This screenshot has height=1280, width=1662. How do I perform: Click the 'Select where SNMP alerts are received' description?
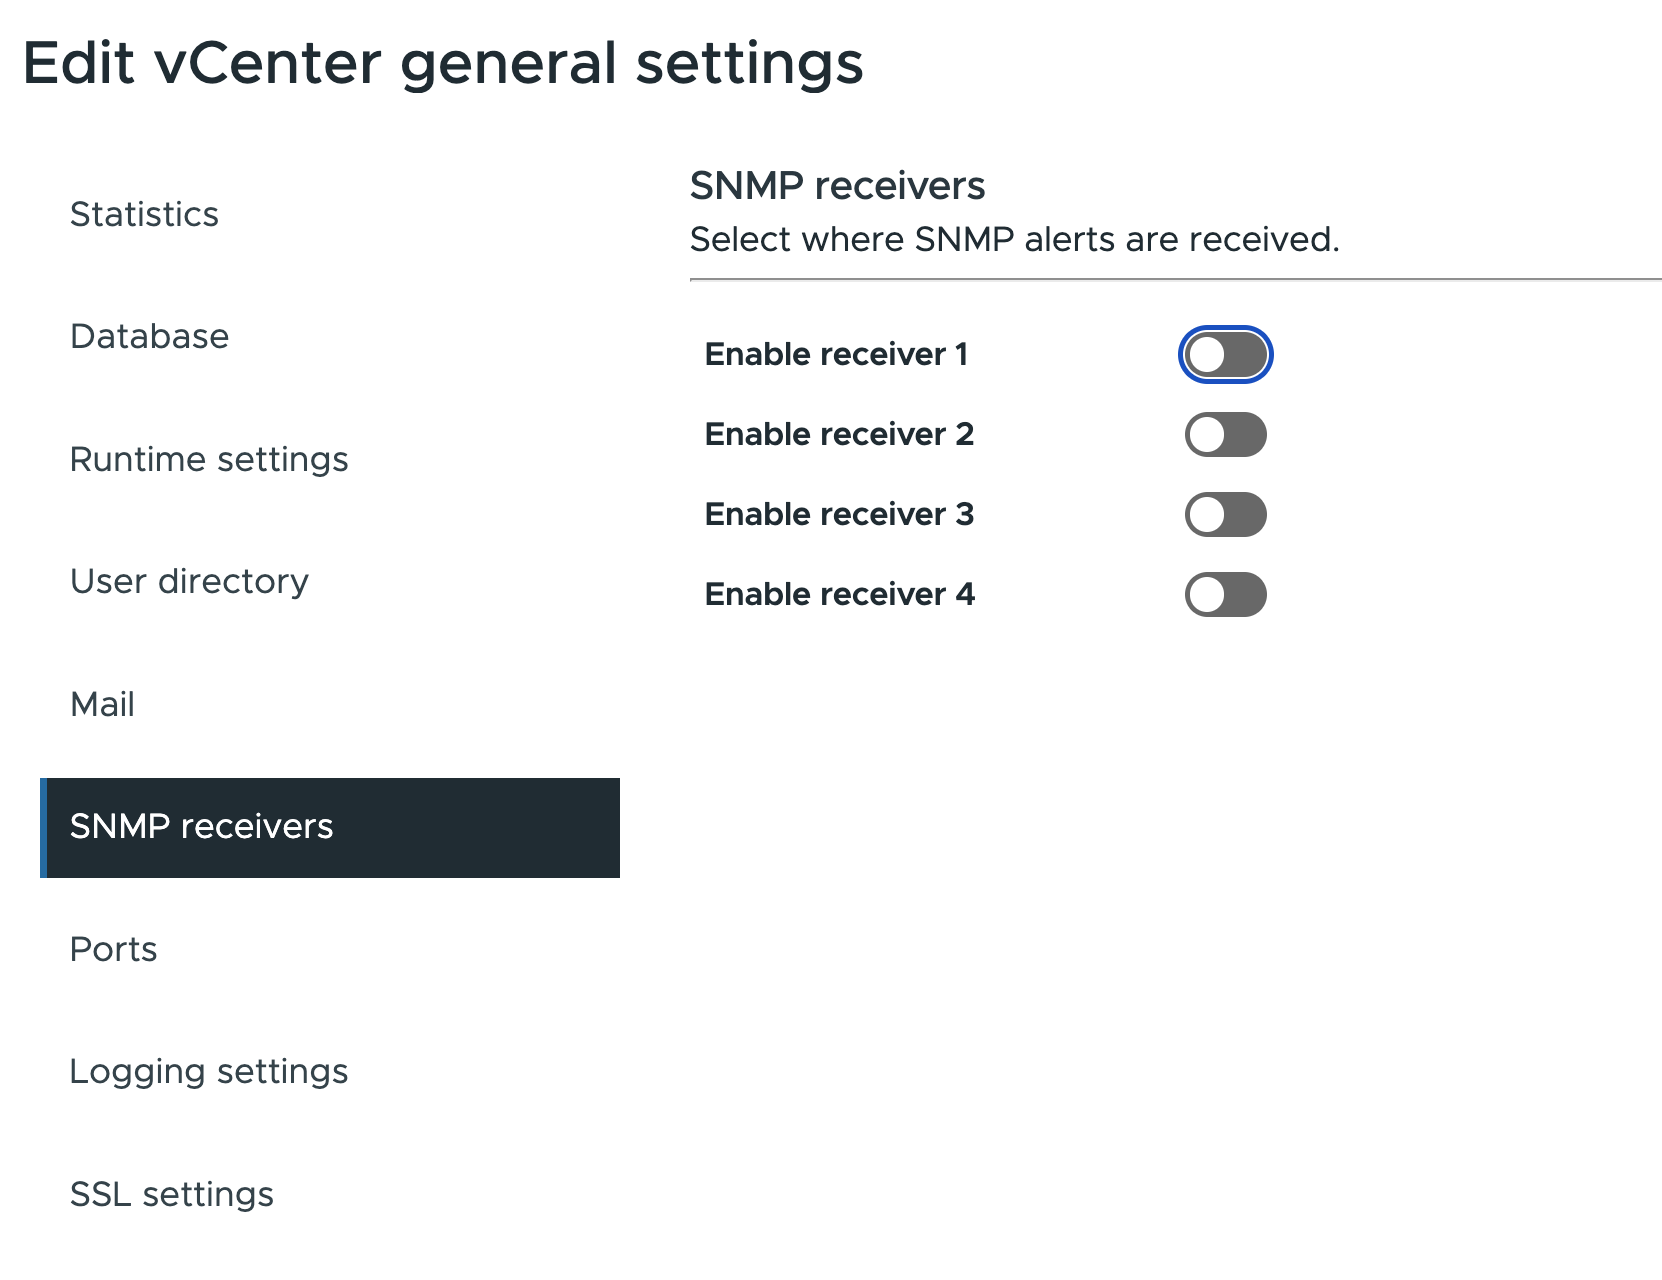pos(1014,240)
